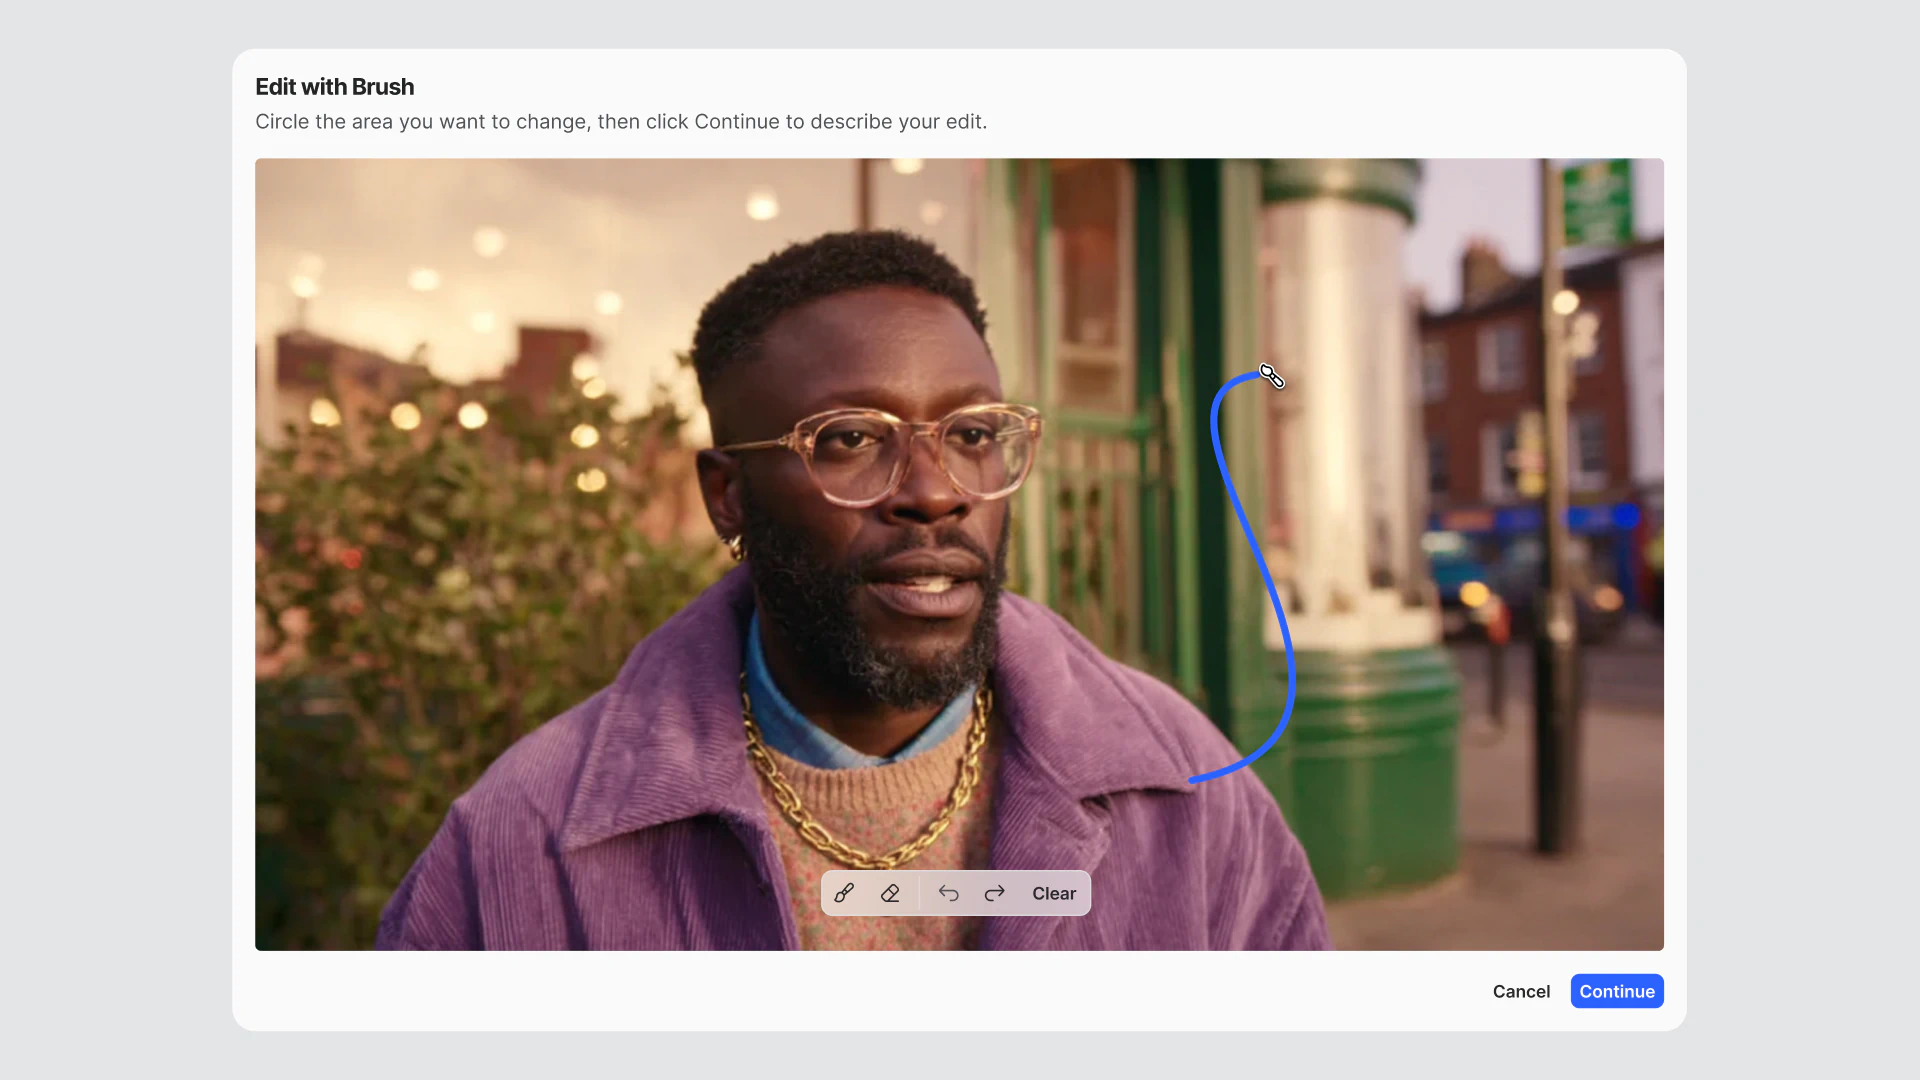Select the brush tool icon
Screen dimensions: 1920x1080
[x=844, y=893]
